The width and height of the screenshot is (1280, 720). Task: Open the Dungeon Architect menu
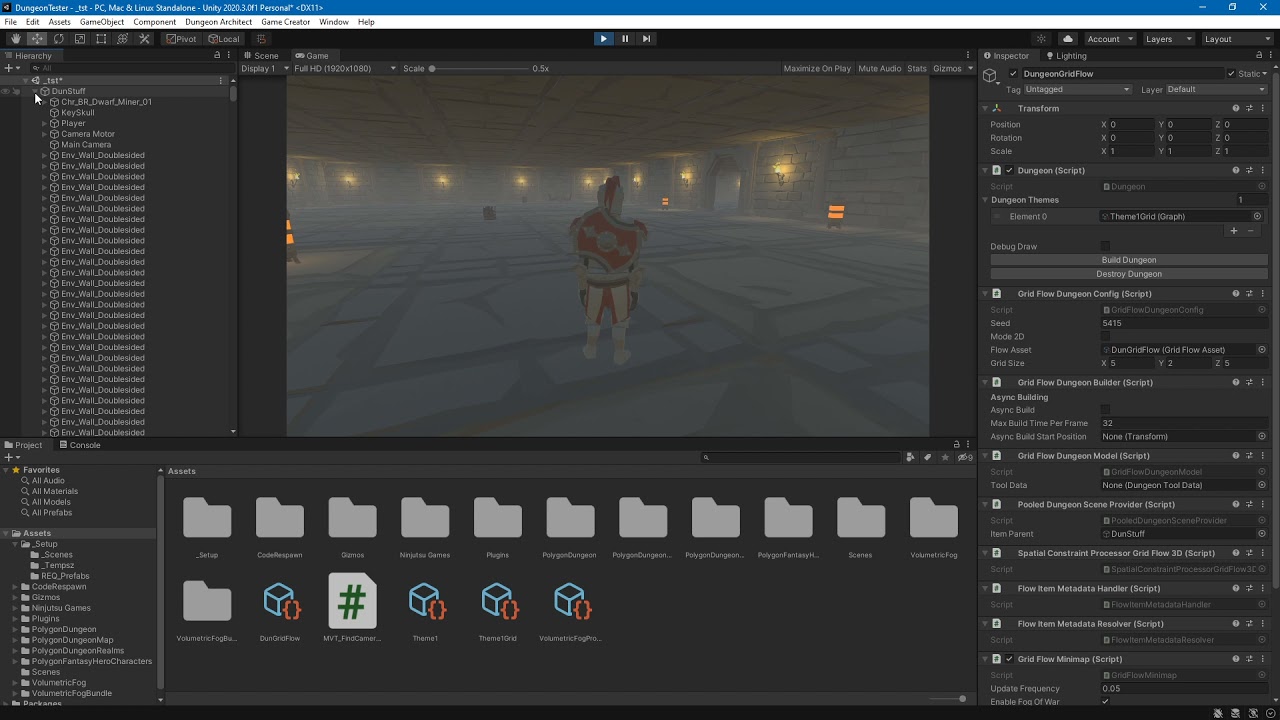point(219,22)
